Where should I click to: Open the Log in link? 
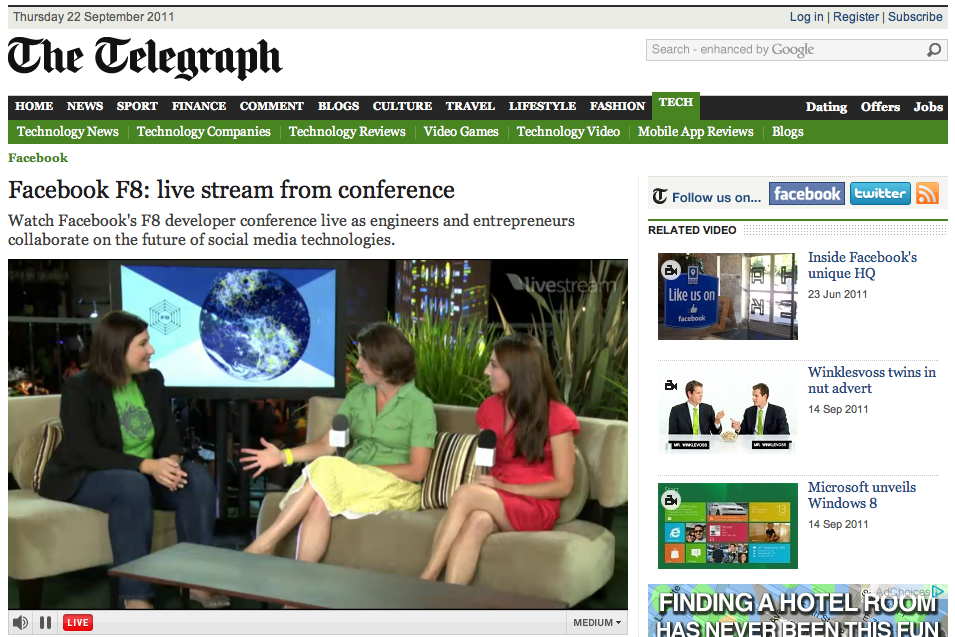(806, 17)
